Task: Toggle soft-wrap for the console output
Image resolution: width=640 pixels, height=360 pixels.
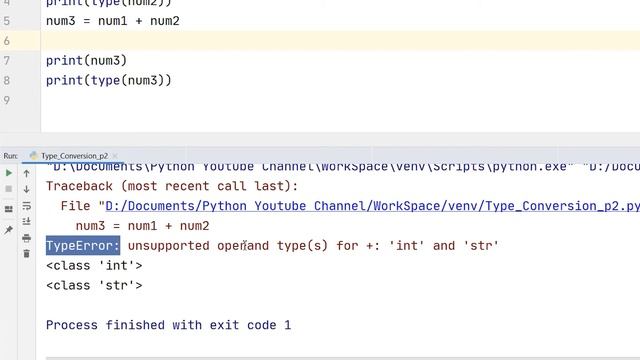Action: [x=27, y=206]
